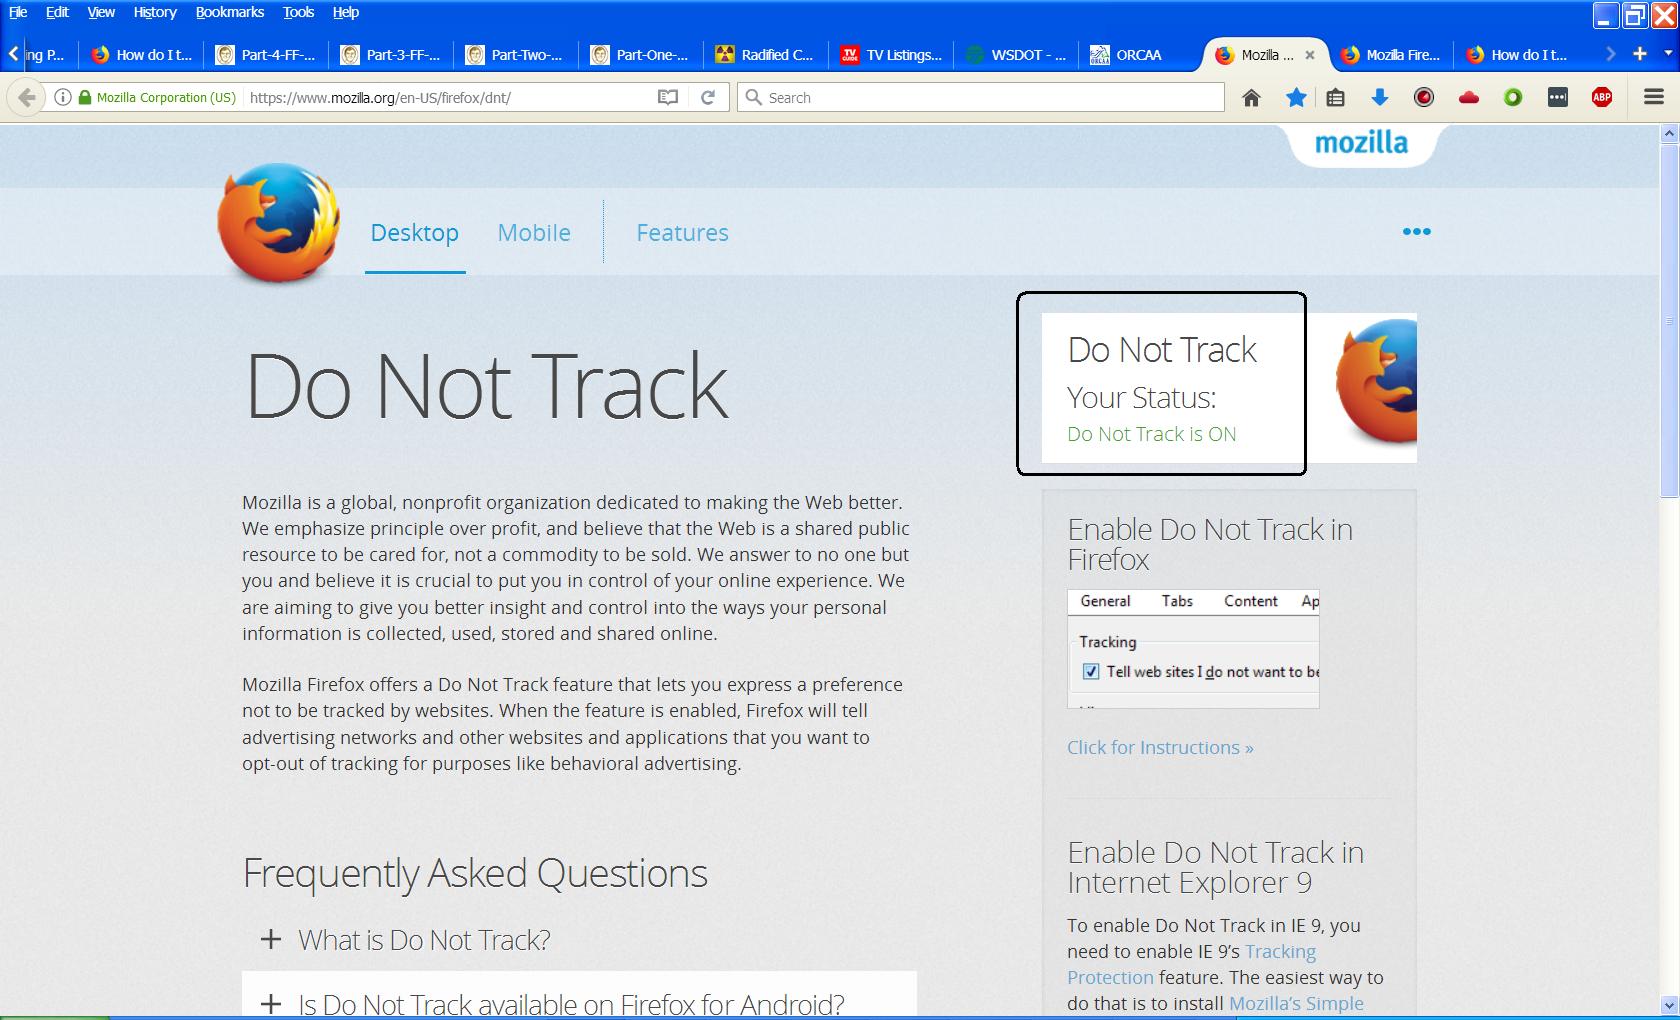Open the three-dots page menu
Image resolution: width=1680 pixels, height=1020 pixels.
[1416, 231]
